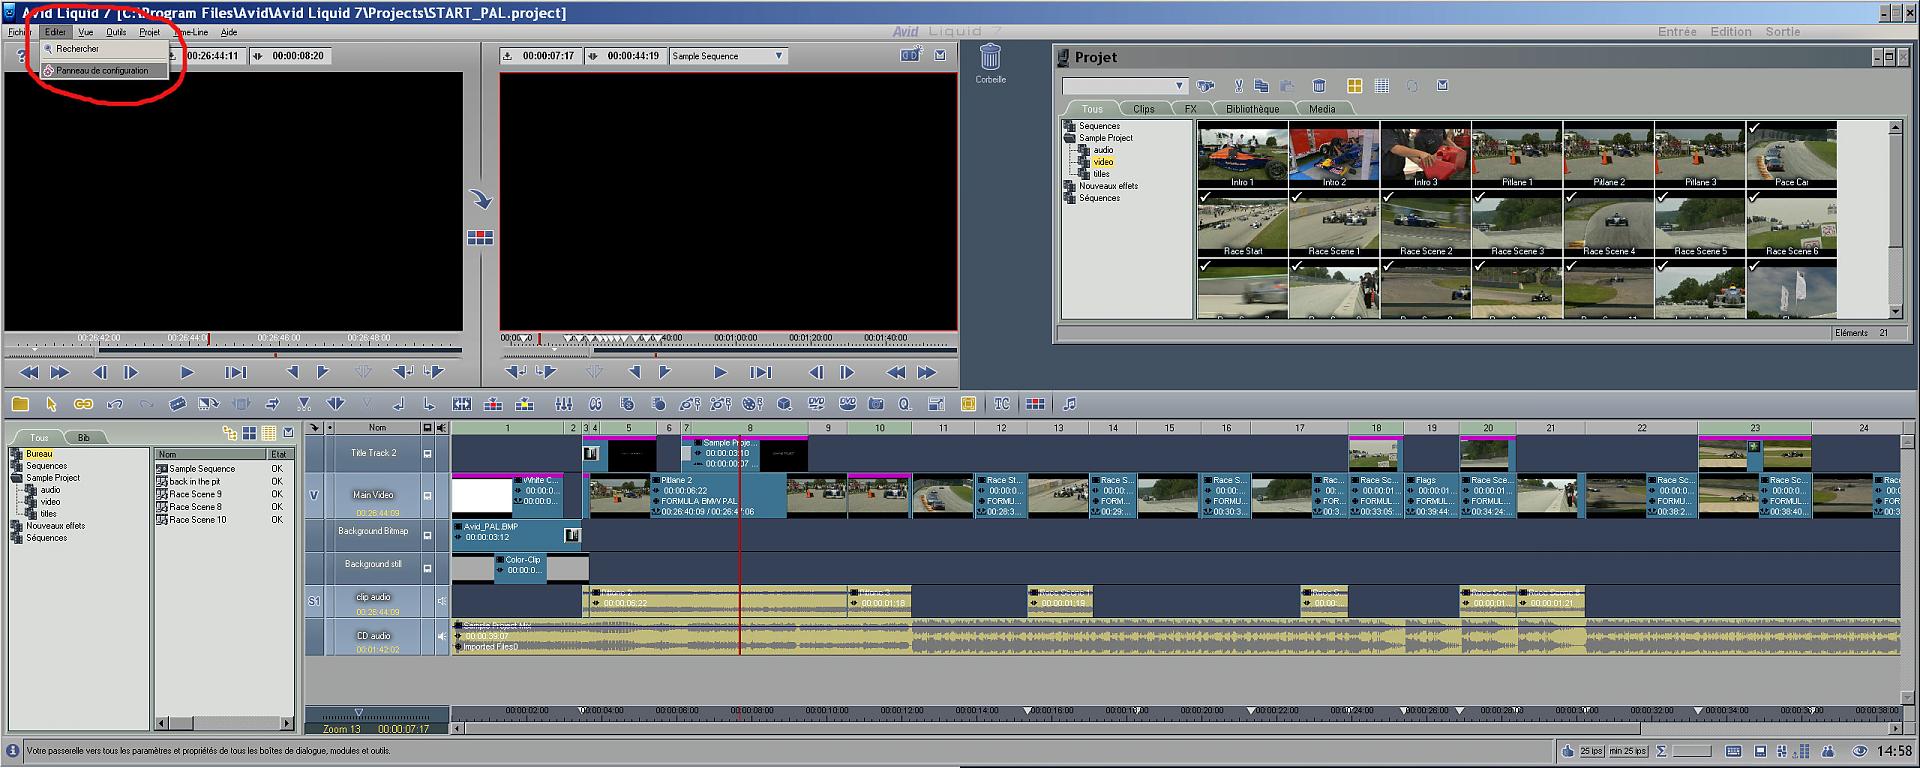Choose Panneau de configuration menu entry
Image resolution: width=1920 pixels, height=768 pixels.
[102, 71]
